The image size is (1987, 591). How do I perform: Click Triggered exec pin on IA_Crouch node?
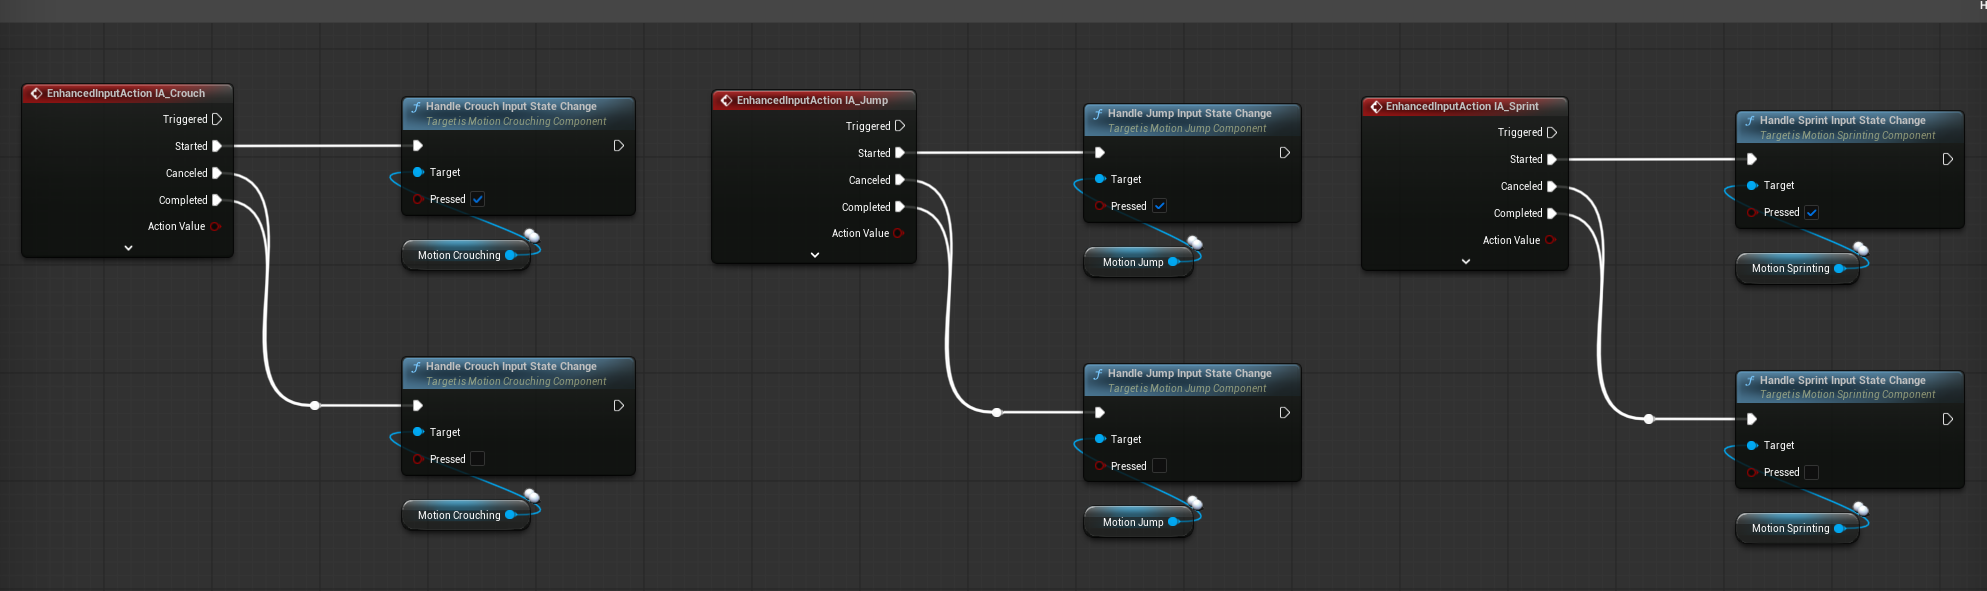[217, 119]
